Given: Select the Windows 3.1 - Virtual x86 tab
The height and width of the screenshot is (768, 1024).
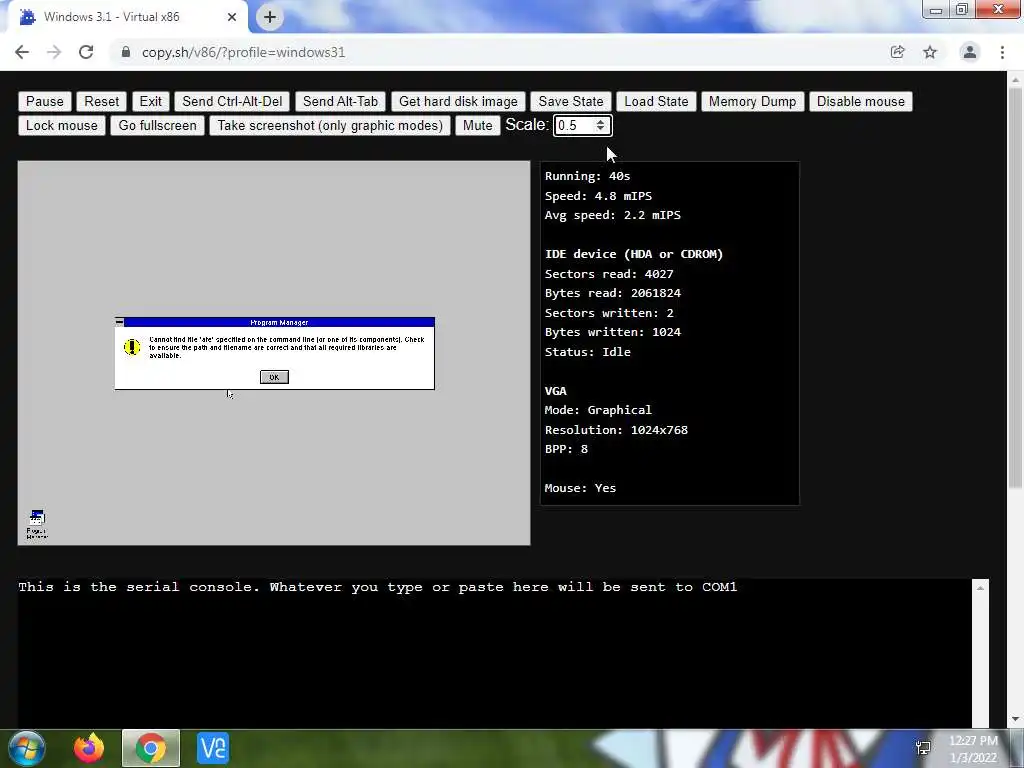Looking at the screenshot, I should tap(124, 17).
